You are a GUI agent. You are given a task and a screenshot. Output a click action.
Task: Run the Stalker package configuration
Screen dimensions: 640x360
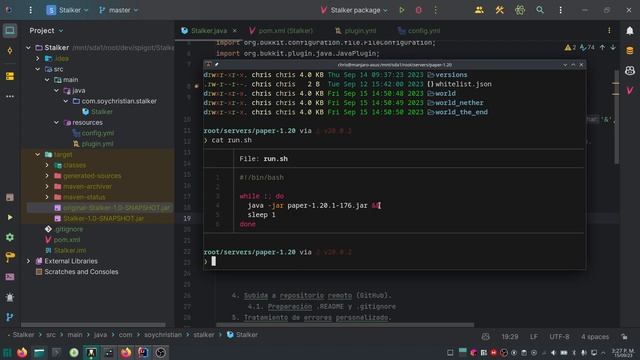[x=402, y=10]
